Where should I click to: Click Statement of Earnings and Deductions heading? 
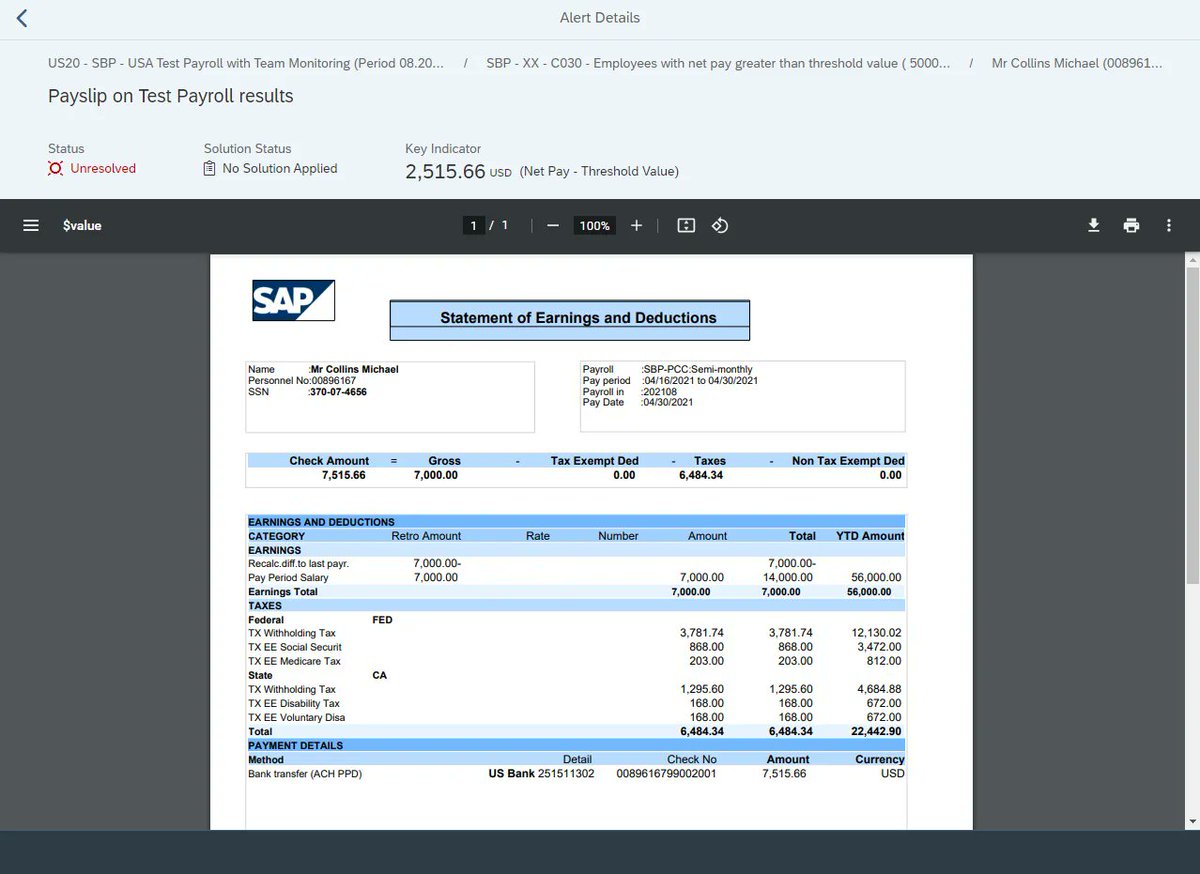click(x=578, y=318)
